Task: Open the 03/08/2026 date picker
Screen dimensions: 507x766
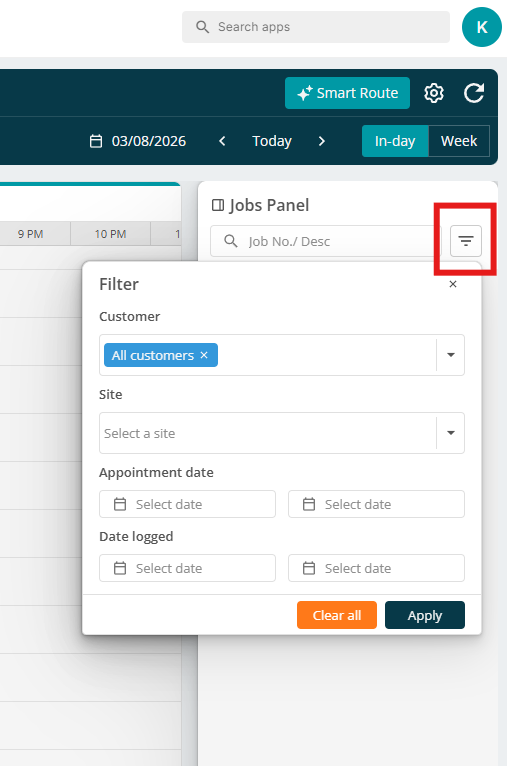Action: pyautogui.click(x=138, y=141)
